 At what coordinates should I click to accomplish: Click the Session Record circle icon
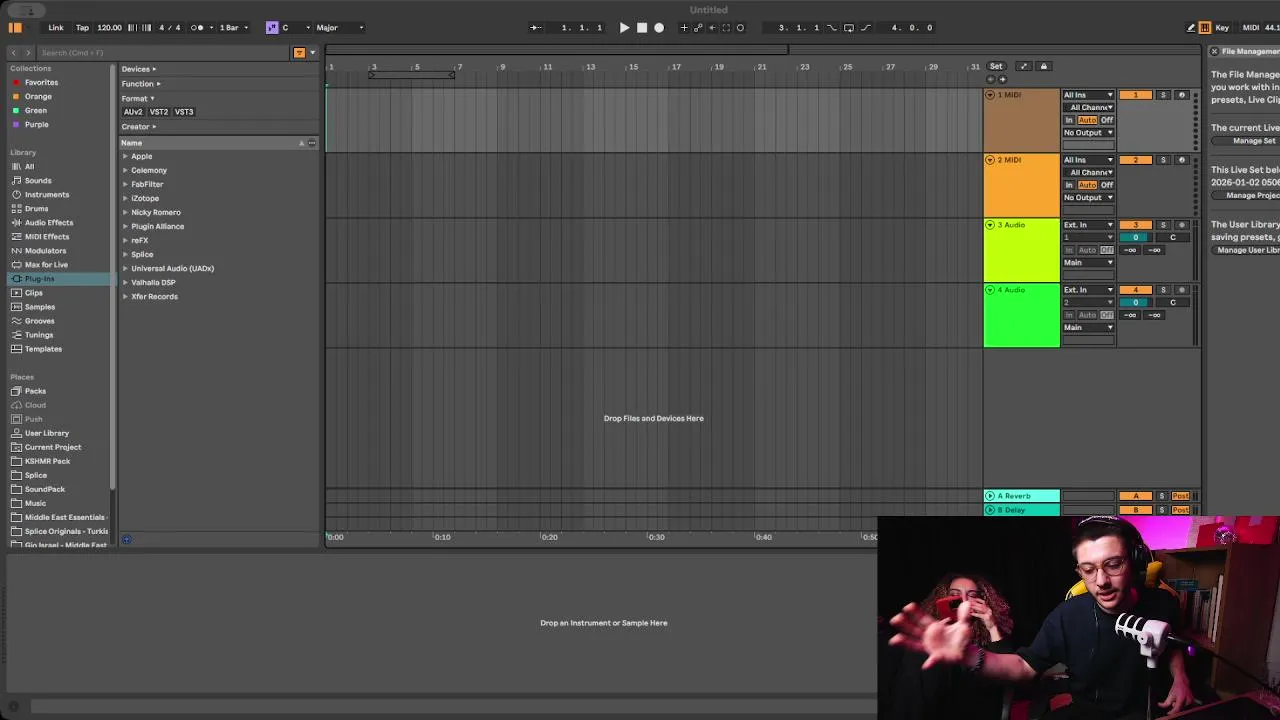740,28
